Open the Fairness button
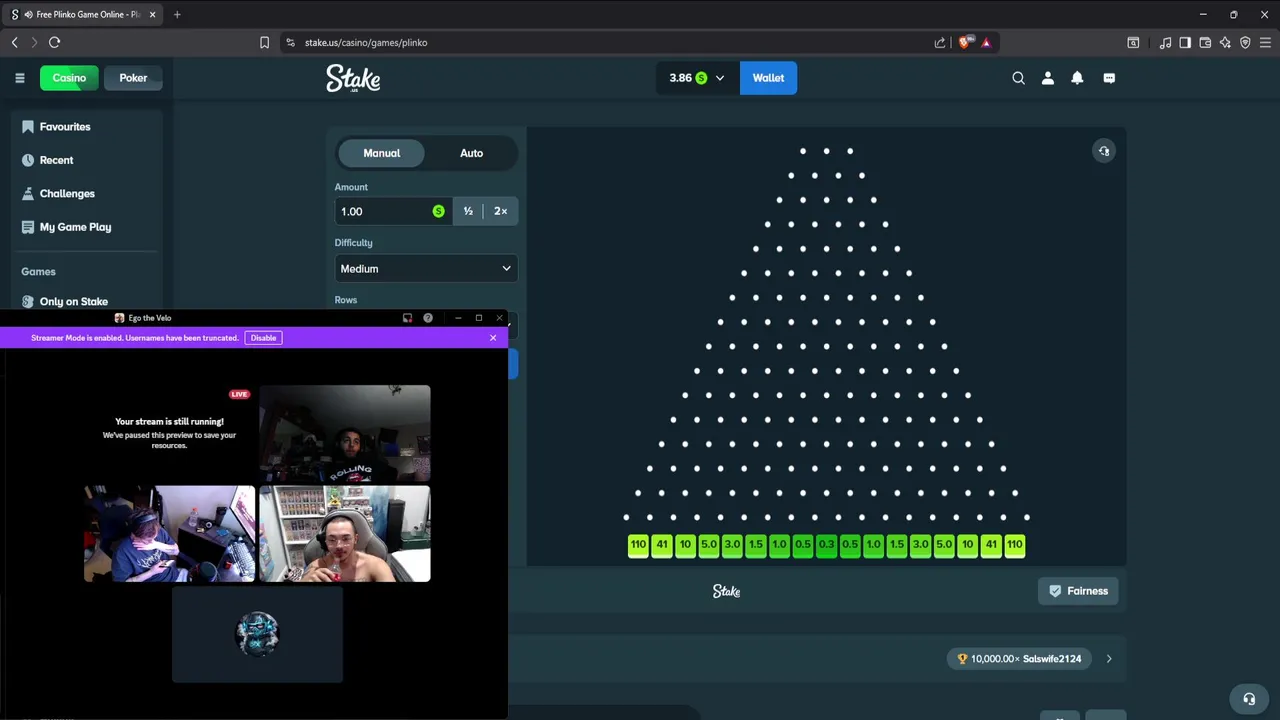The height and width of the screenshot is (720, 1280). point(1078,591)
